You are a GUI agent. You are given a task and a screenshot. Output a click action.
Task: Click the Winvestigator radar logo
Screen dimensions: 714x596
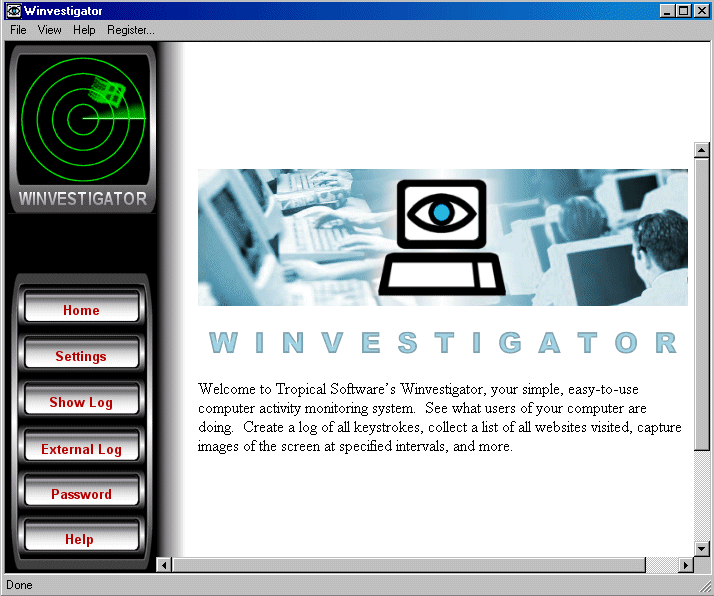point(83,128)
